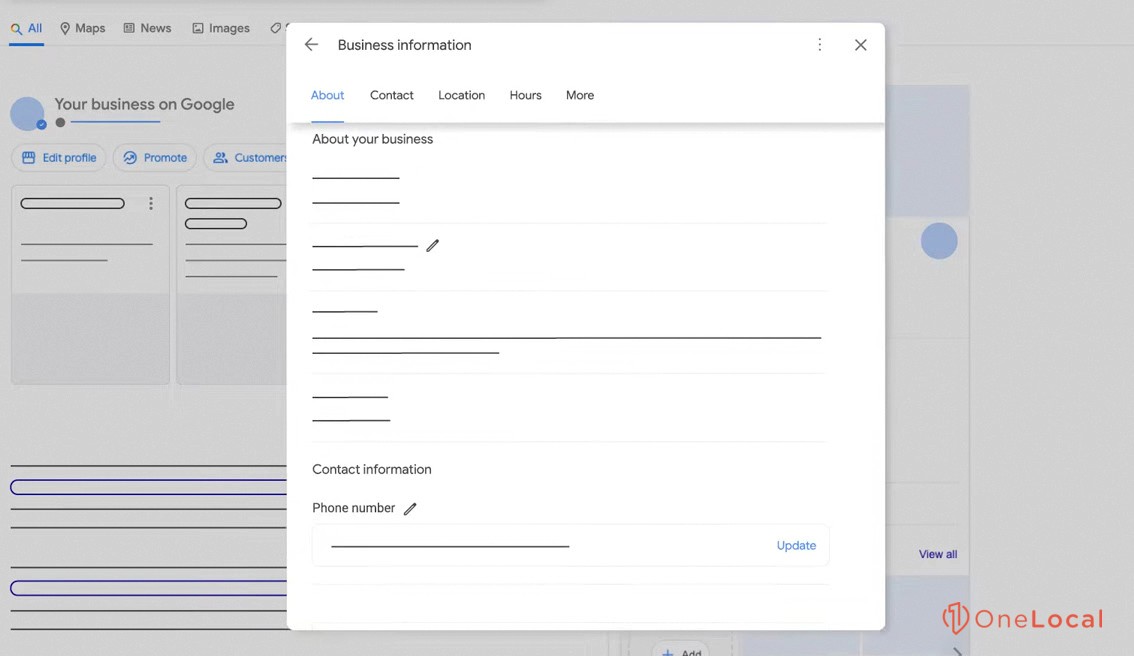This screenshot has height=656, width=1134.
Task: Go to the Hours tab
Action: [525, 95]
